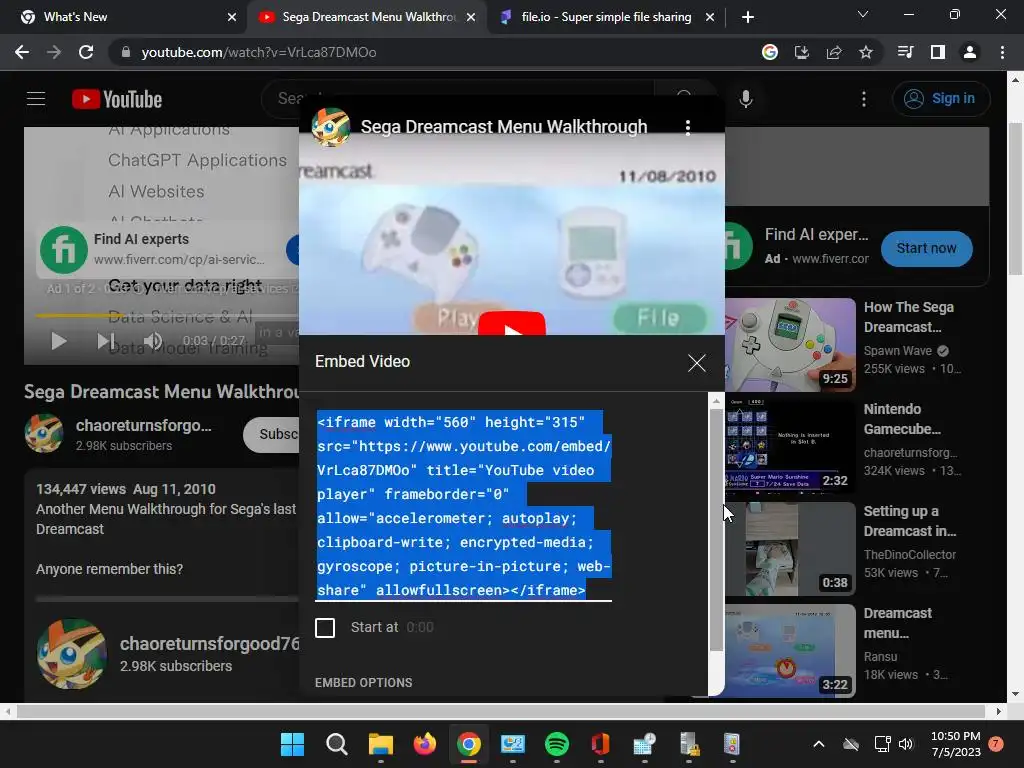Open tab search dropdown arrow

[x=863, y=14]
